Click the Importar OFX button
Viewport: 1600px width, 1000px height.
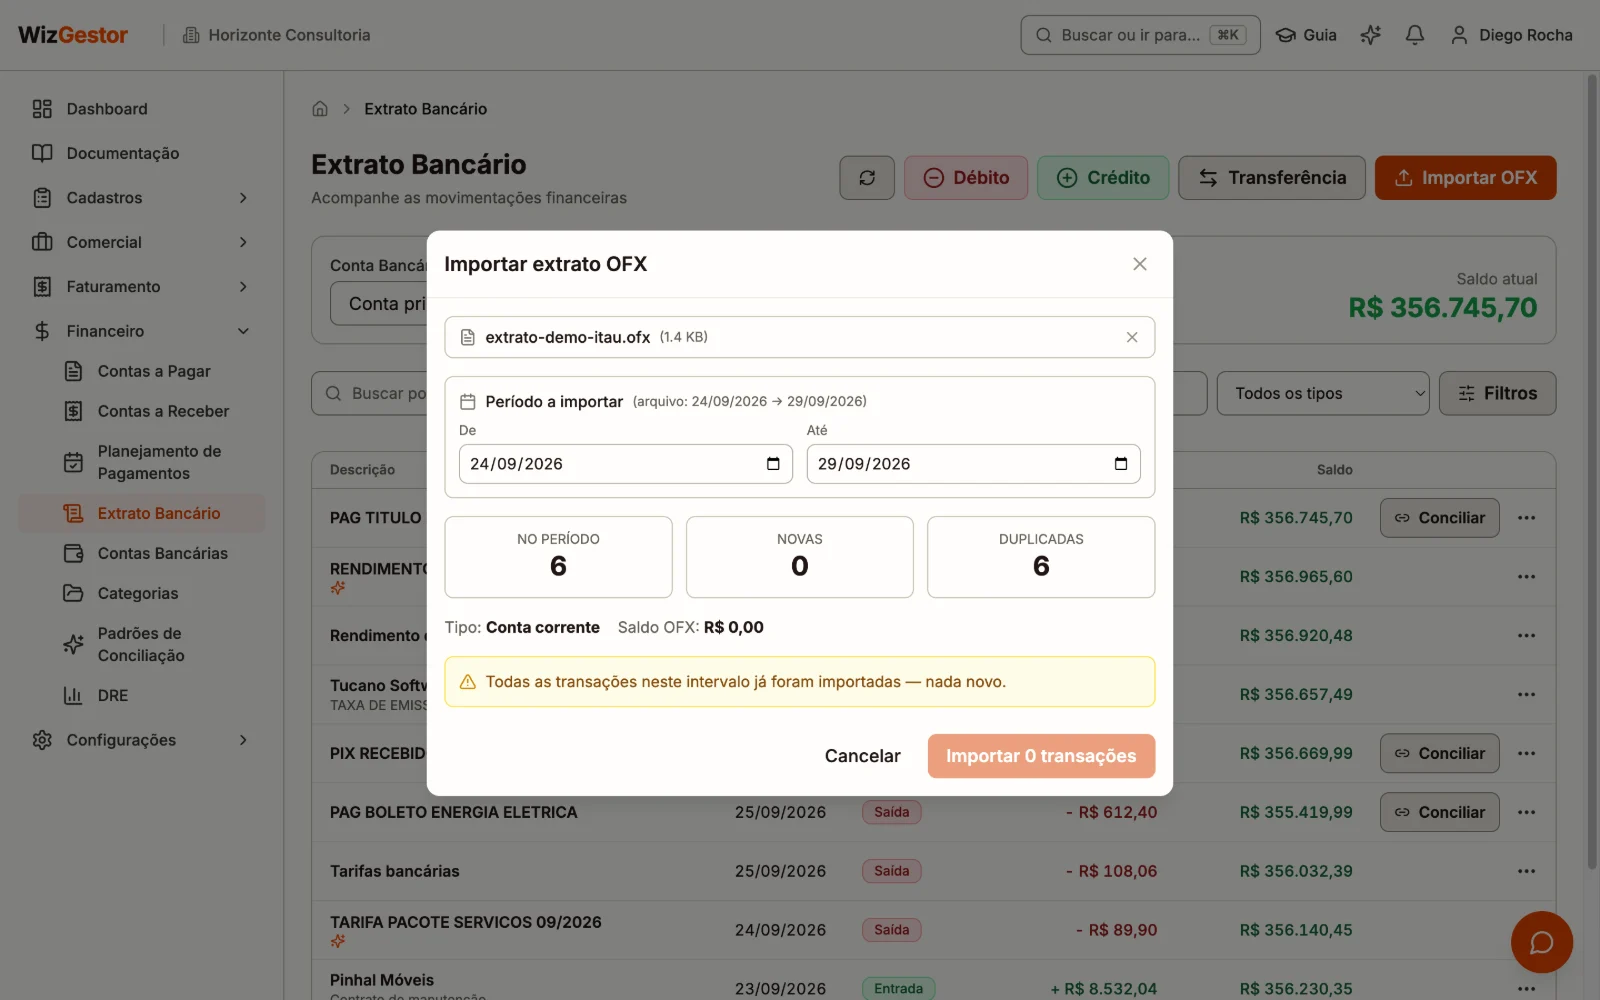click(x=1466, y=178)
